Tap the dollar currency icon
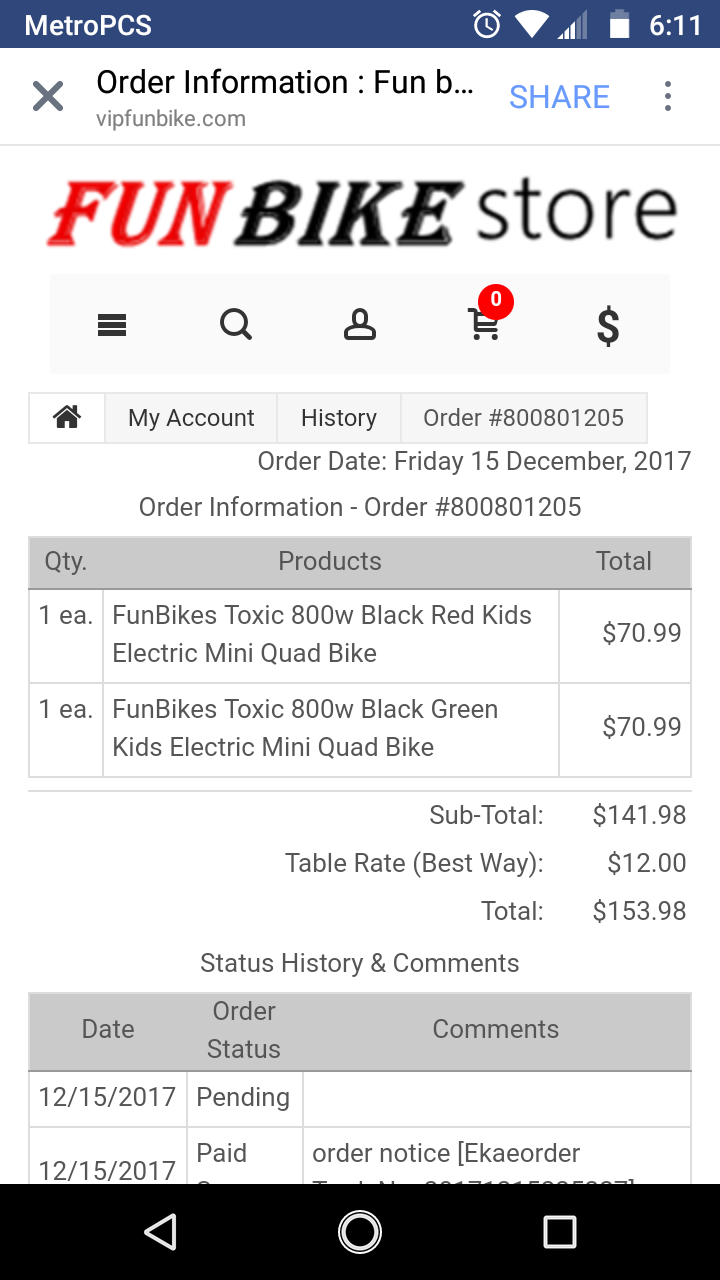This screenshot has width=720, height=1280. click(x=608, y=326)
